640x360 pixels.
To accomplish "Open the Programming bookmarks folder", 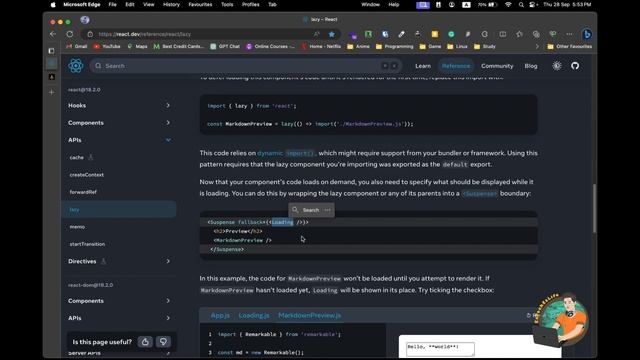I will (x=395, y=47).
